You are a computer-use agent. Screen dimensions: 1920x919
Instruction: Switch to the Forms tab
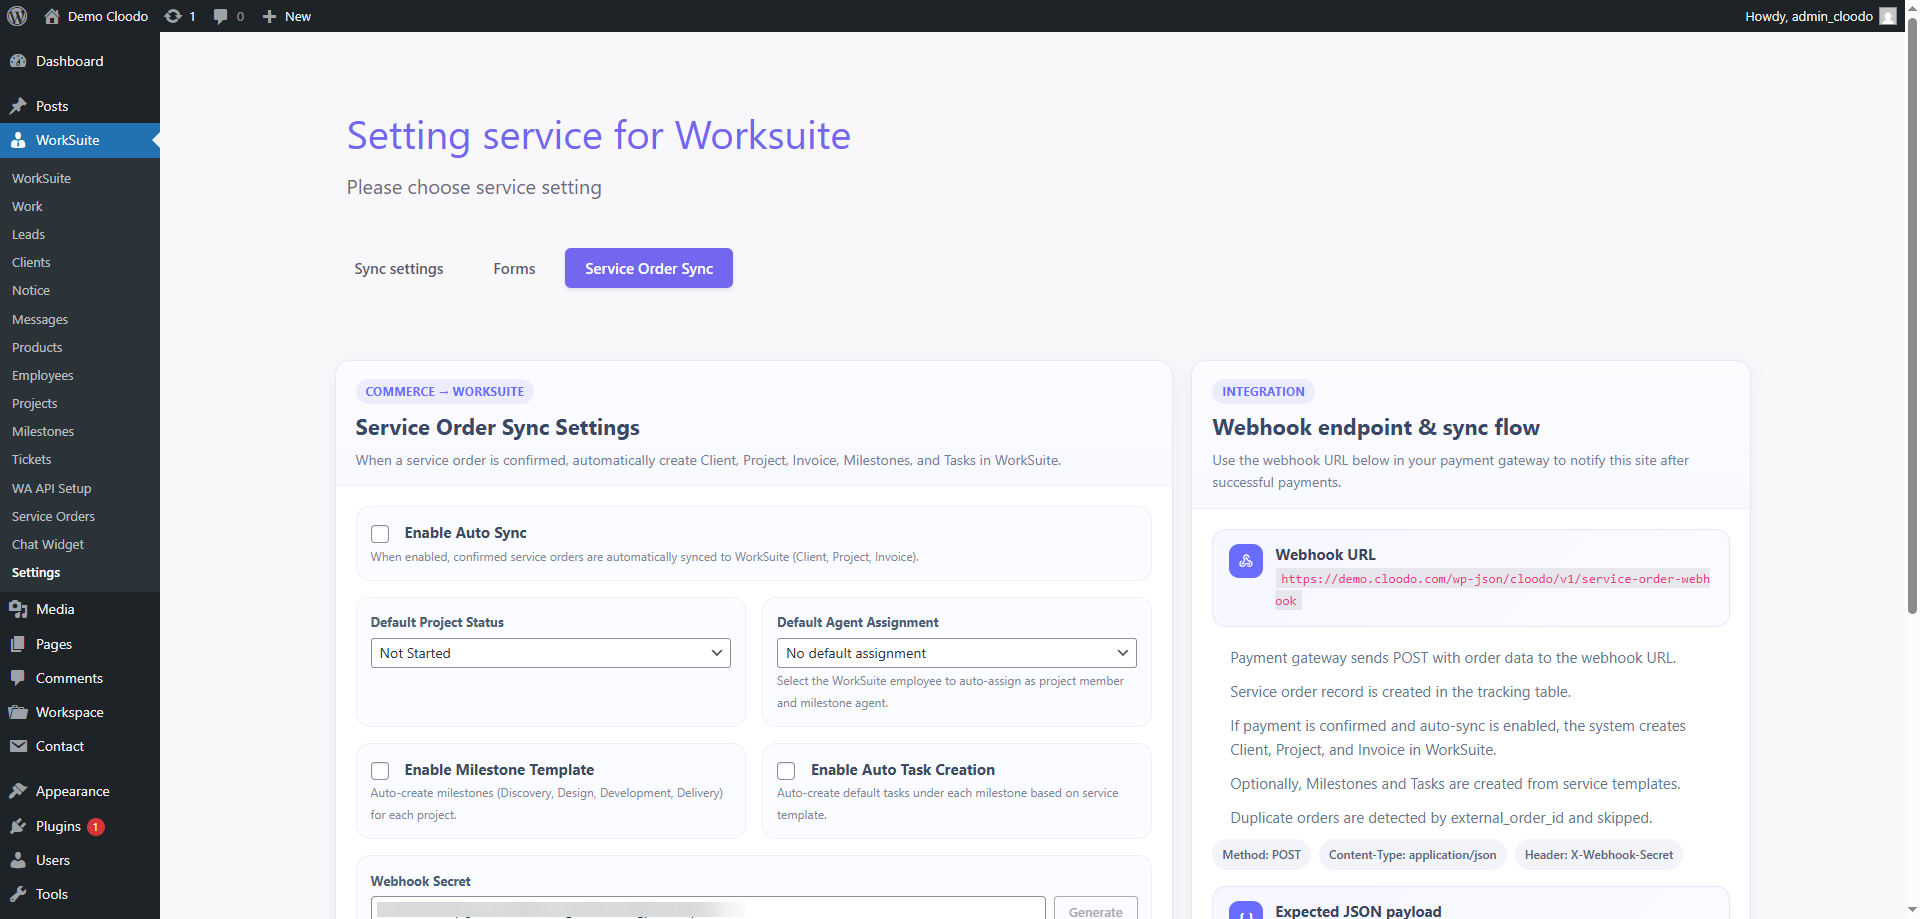point(514,268)
